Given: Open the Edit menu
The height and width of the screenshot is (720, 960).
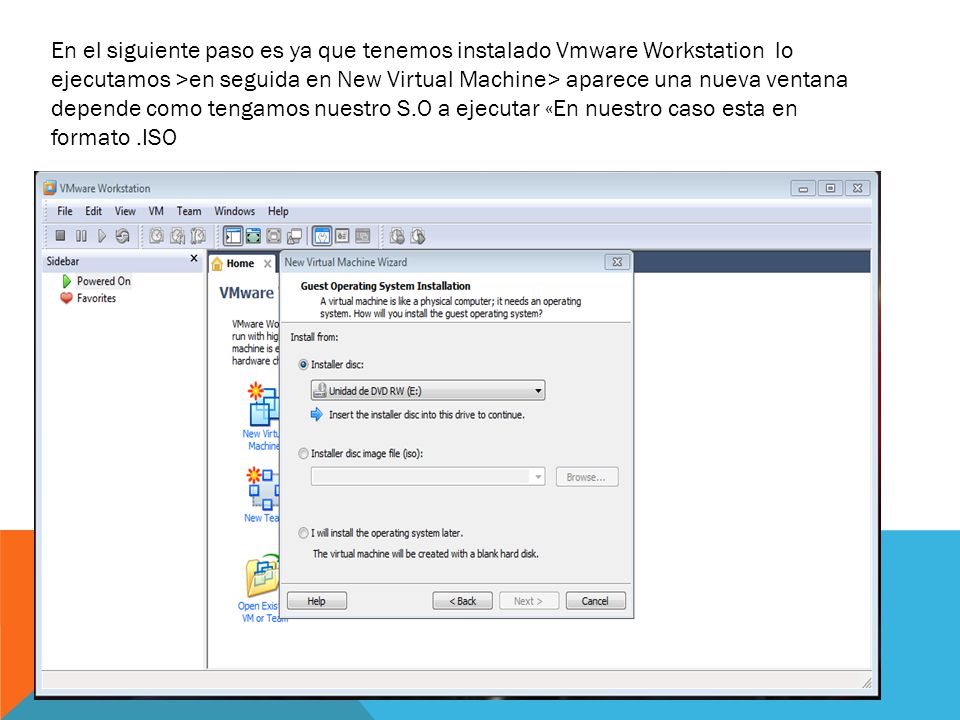Looking at the screenshot, I should [94, 211].
